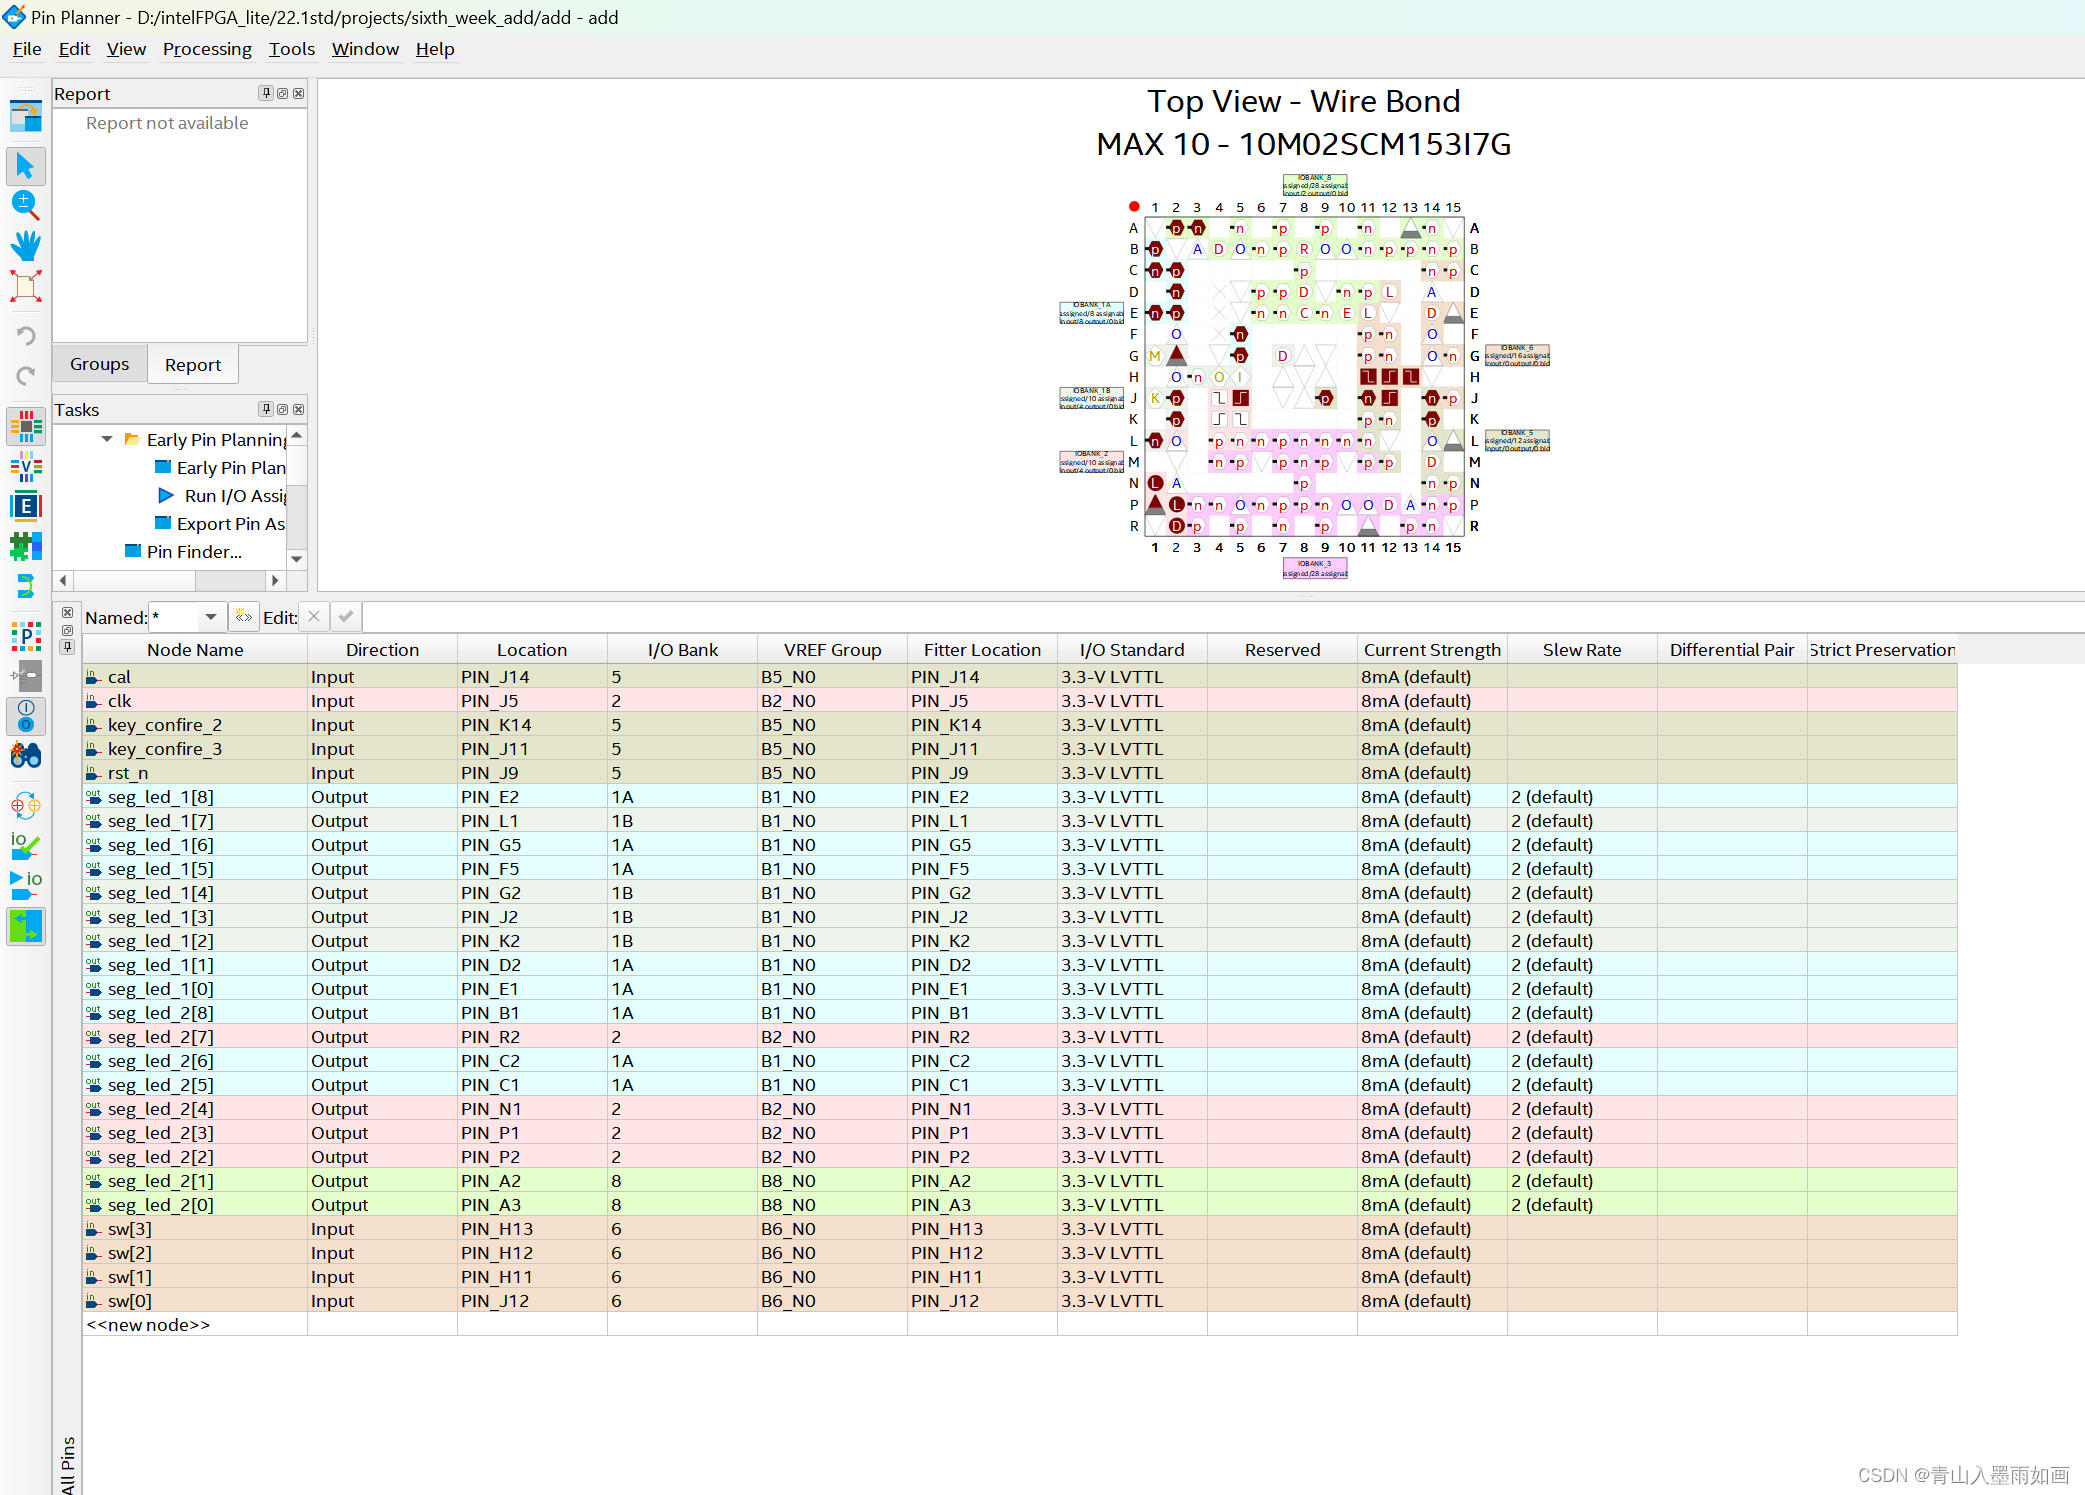Switch to the Groups tab
This screenshot has width=2085, height=1495.
click(x=99, y=363)
